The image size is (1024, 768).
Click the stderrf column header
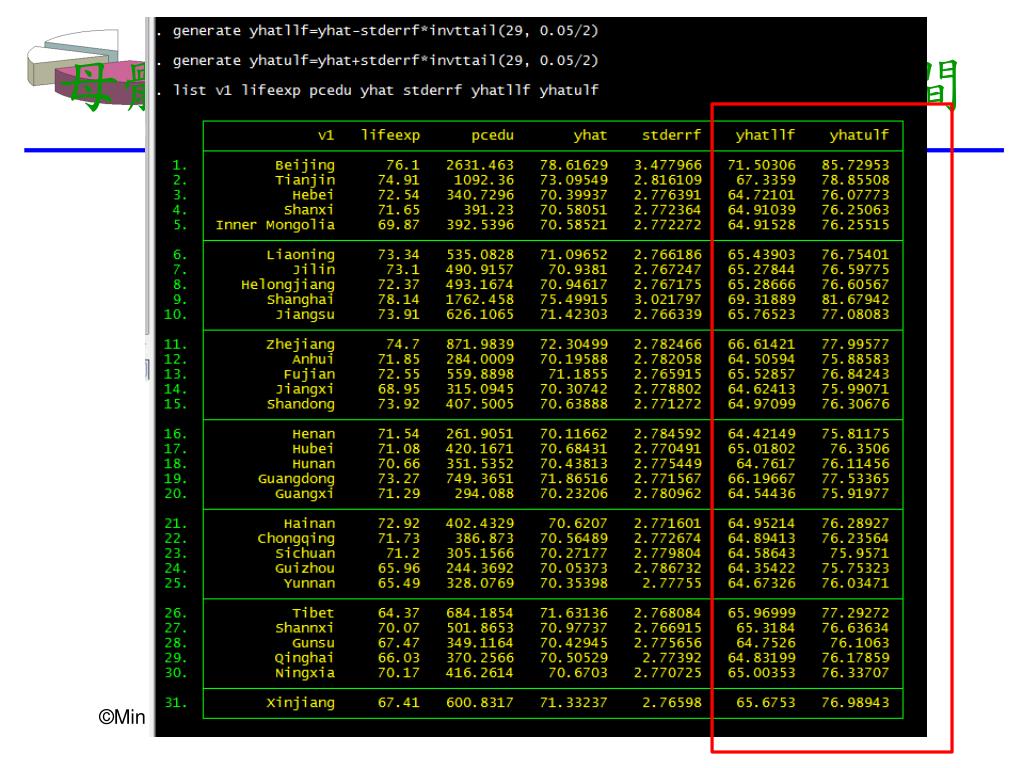tap(671, 135)
